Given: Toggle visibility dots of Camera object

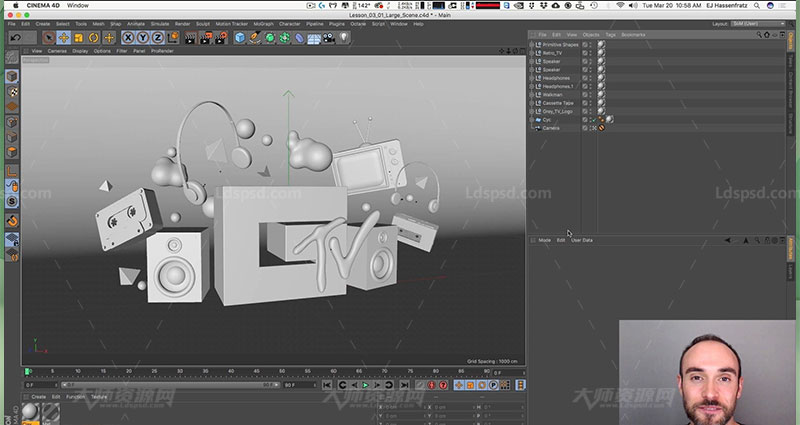Looking at the screenshot, I should coord(591,128).
